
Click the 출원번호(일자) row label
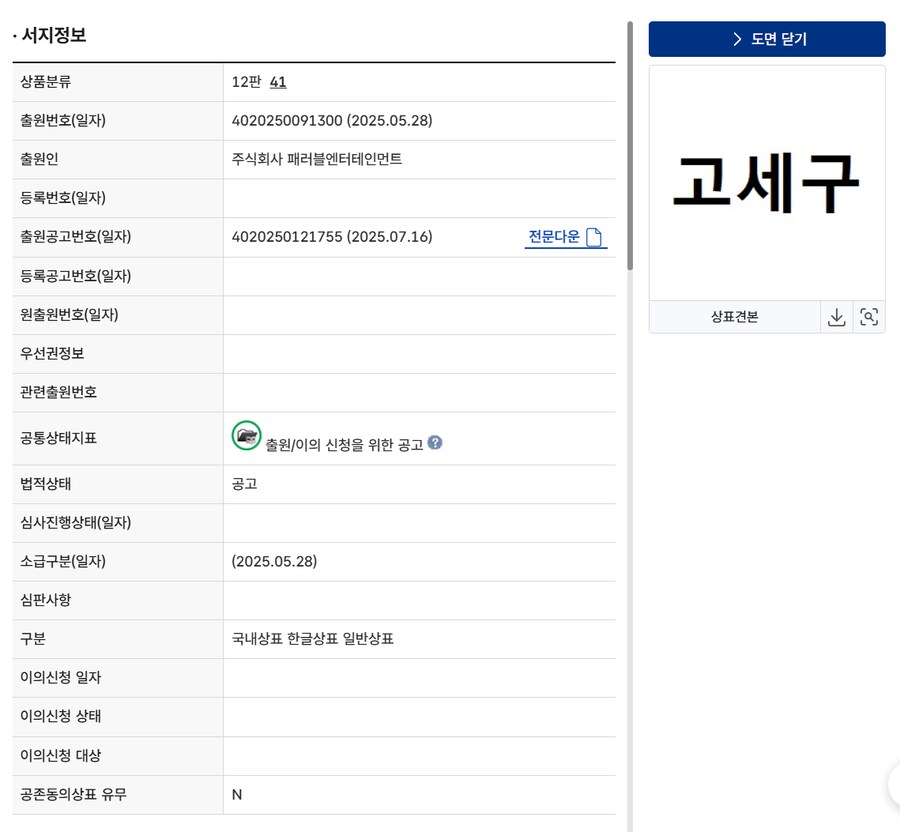[63, 120]
